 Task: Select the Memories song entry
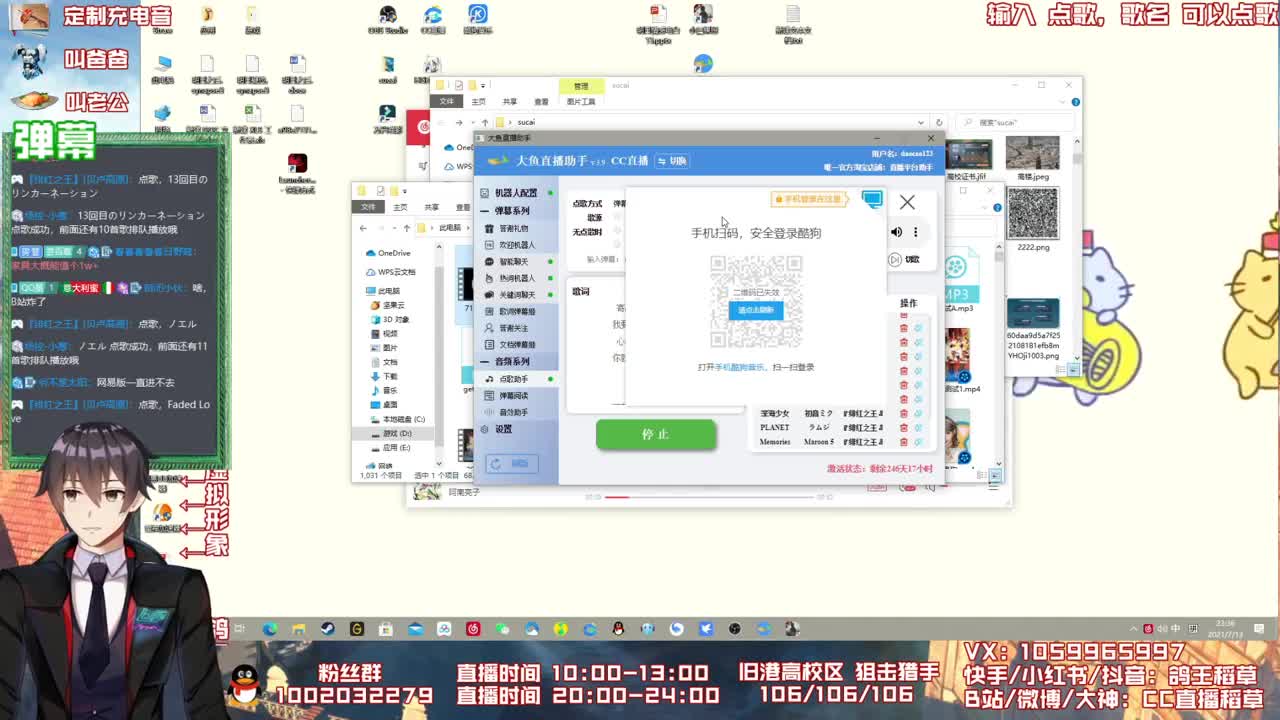click(x=775, y=442)
